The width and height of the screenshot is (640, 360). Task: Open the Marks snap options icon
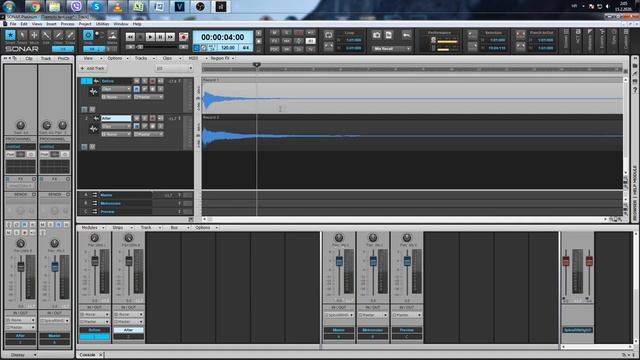click(112, 36)
